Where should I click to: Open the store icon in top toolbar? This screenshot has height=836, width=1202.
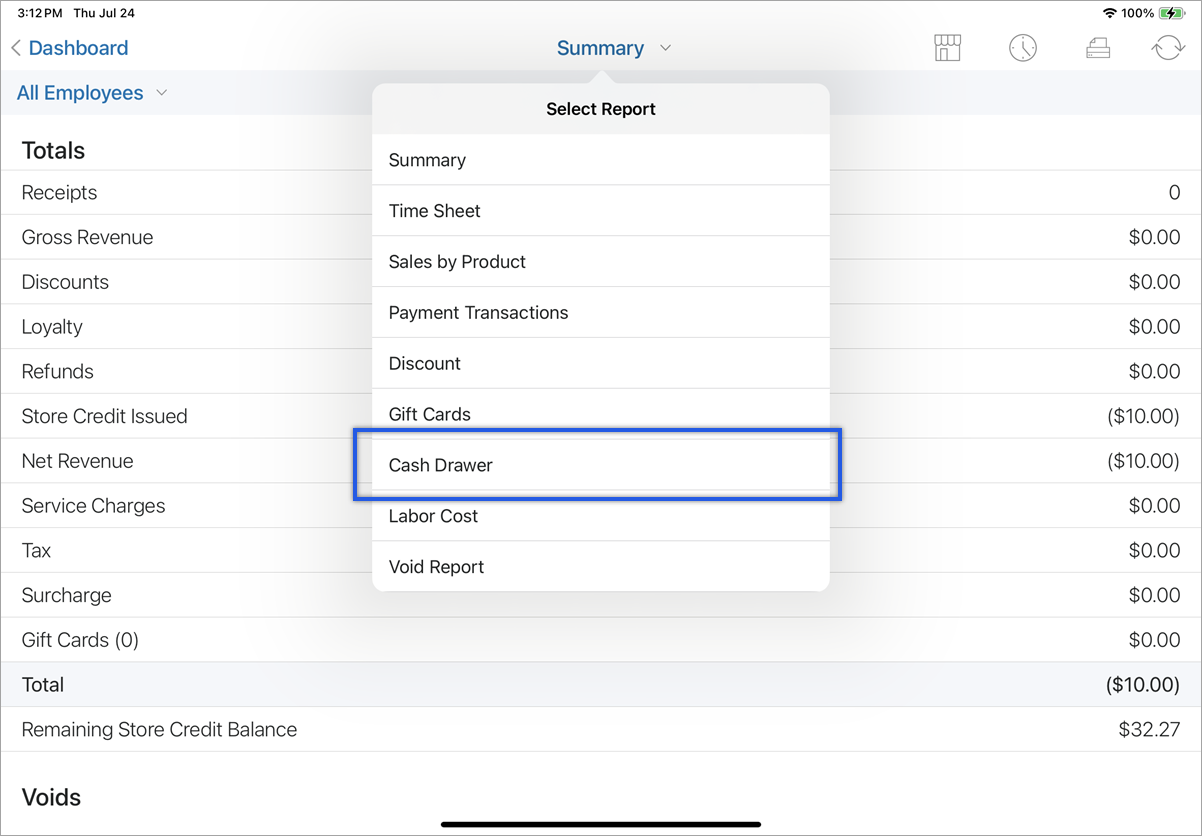pos(947,48)
